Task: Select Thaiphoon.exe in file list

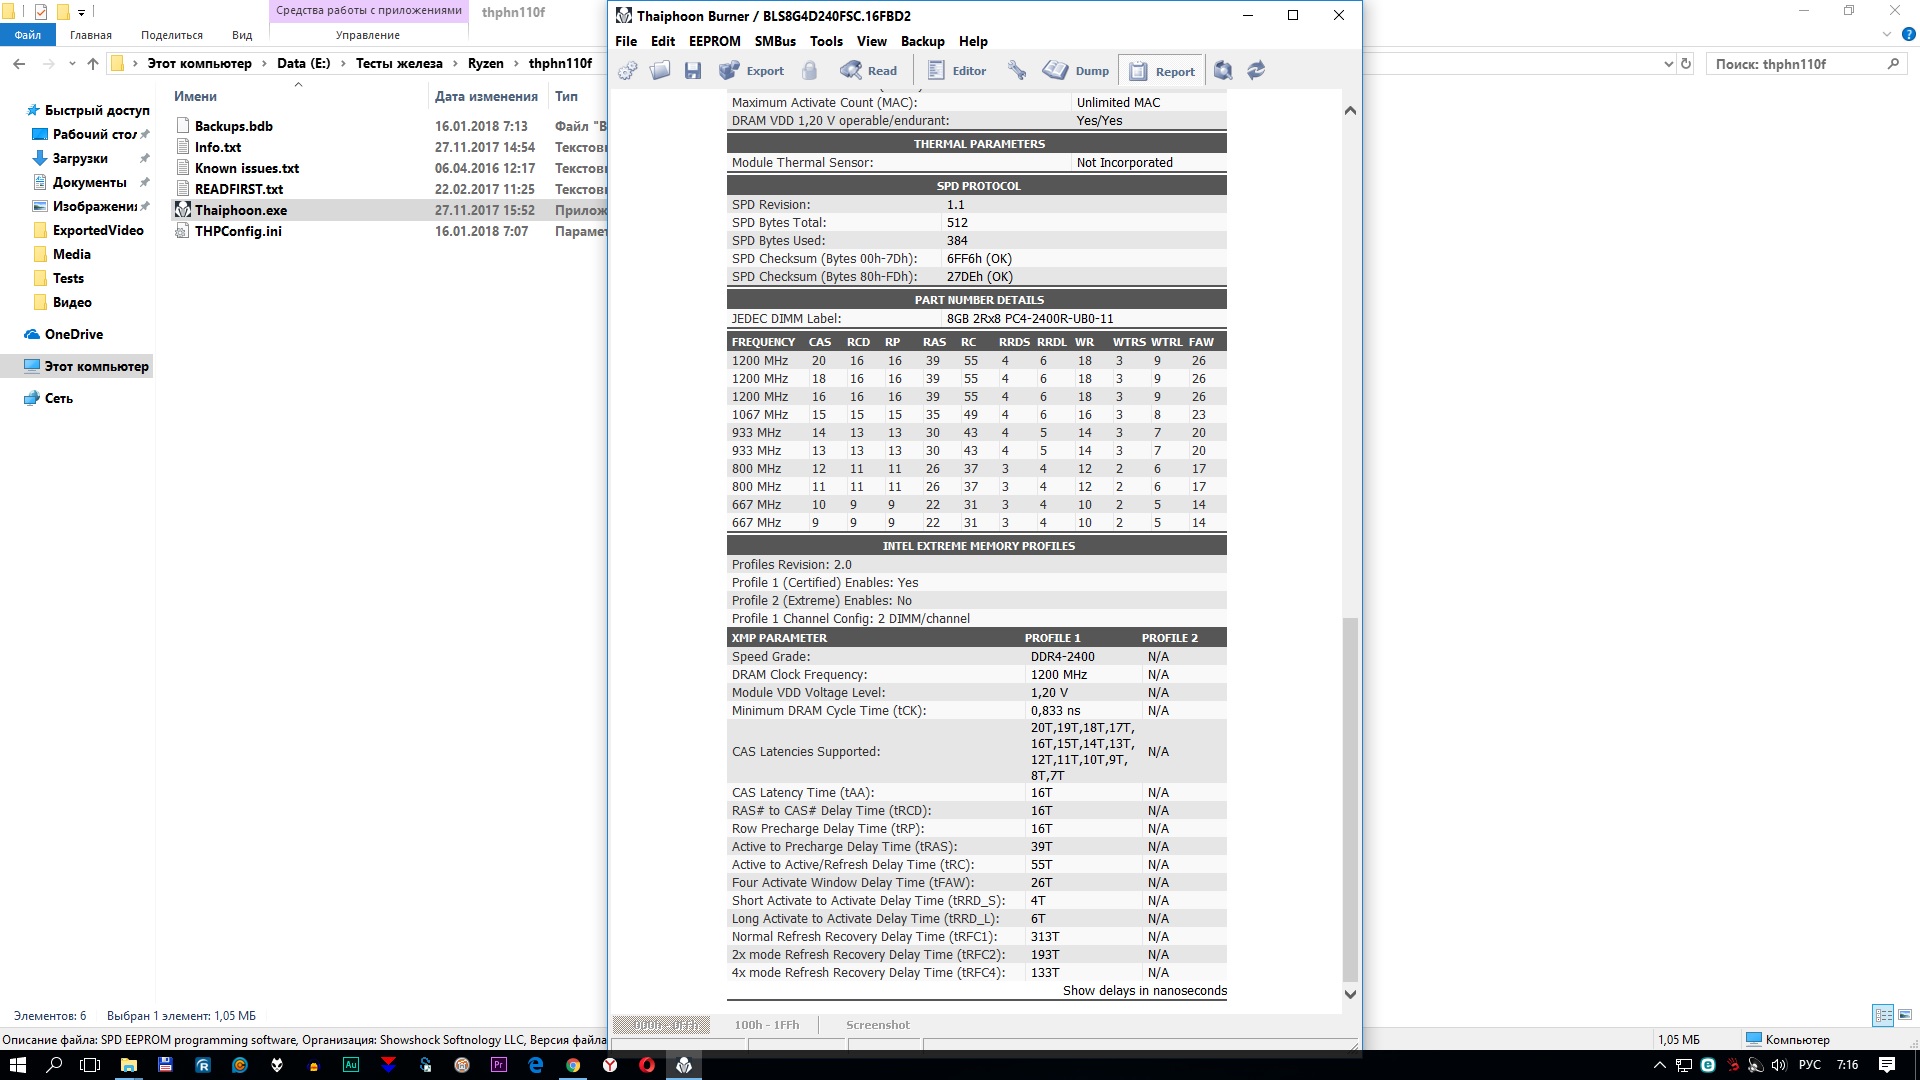Action: pos(241,210)
